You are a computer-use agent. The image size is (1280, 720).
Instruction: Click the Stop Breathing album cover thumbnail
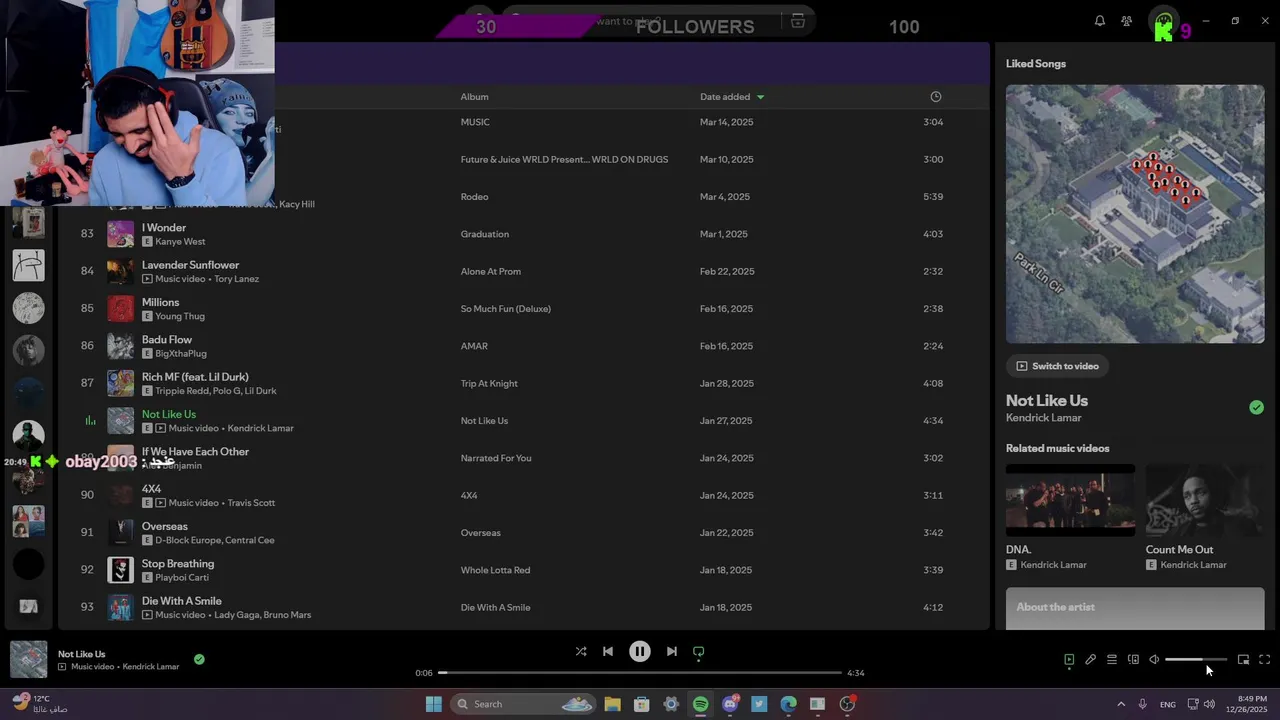121,570
